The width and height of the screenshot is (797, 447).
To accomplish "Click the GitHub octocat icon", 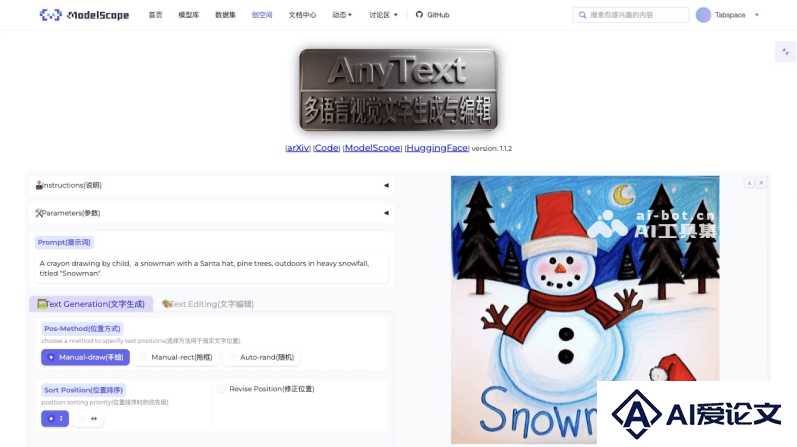I will (419, 15).
